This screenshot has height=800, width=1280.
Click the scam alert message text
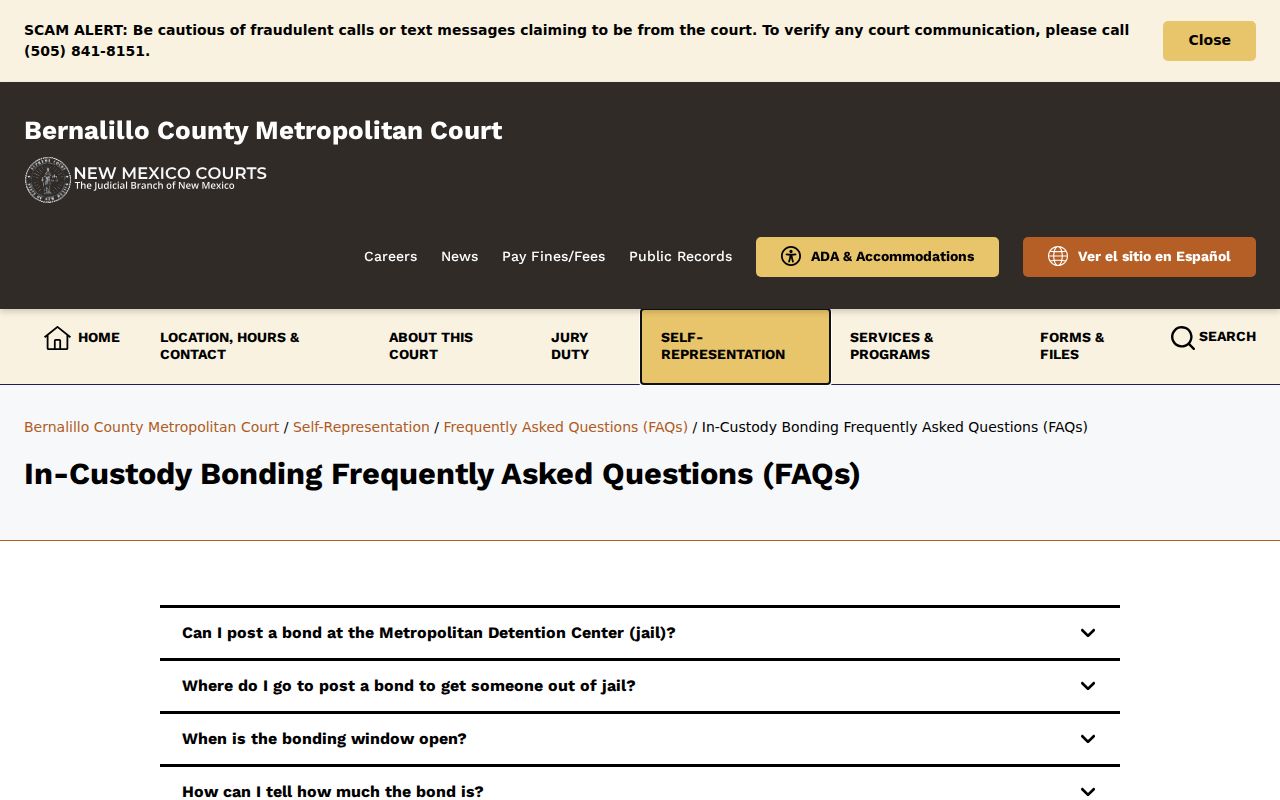(x=577, y=41)
